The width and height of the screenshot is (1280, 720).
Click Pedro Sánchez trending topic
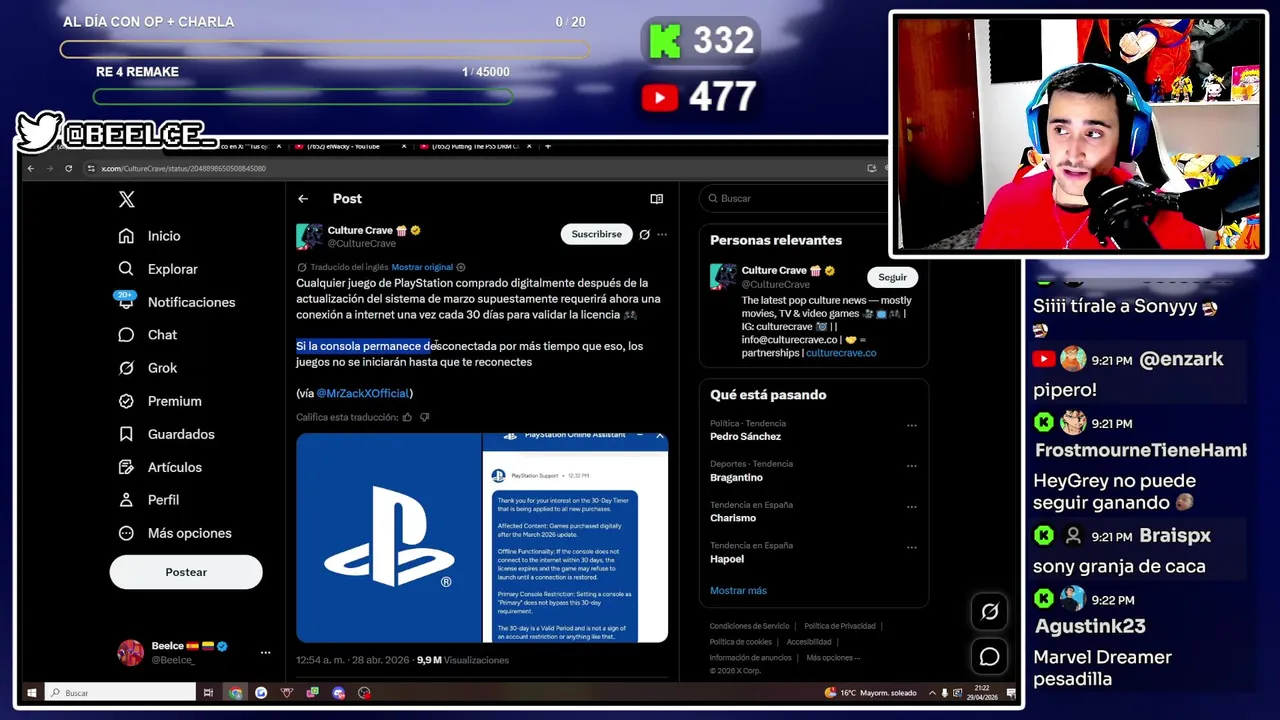(745, 437)
